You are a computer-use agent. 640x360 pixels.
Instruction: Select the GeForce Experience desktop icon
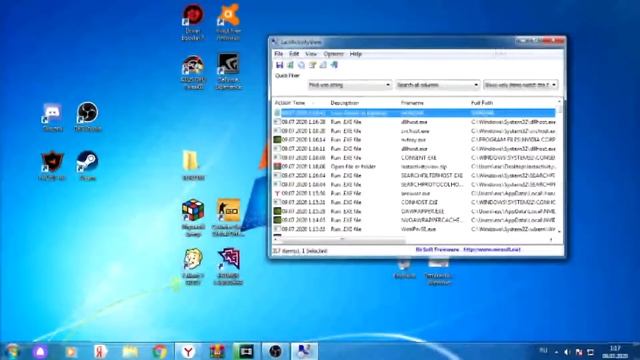pos(228,71)
